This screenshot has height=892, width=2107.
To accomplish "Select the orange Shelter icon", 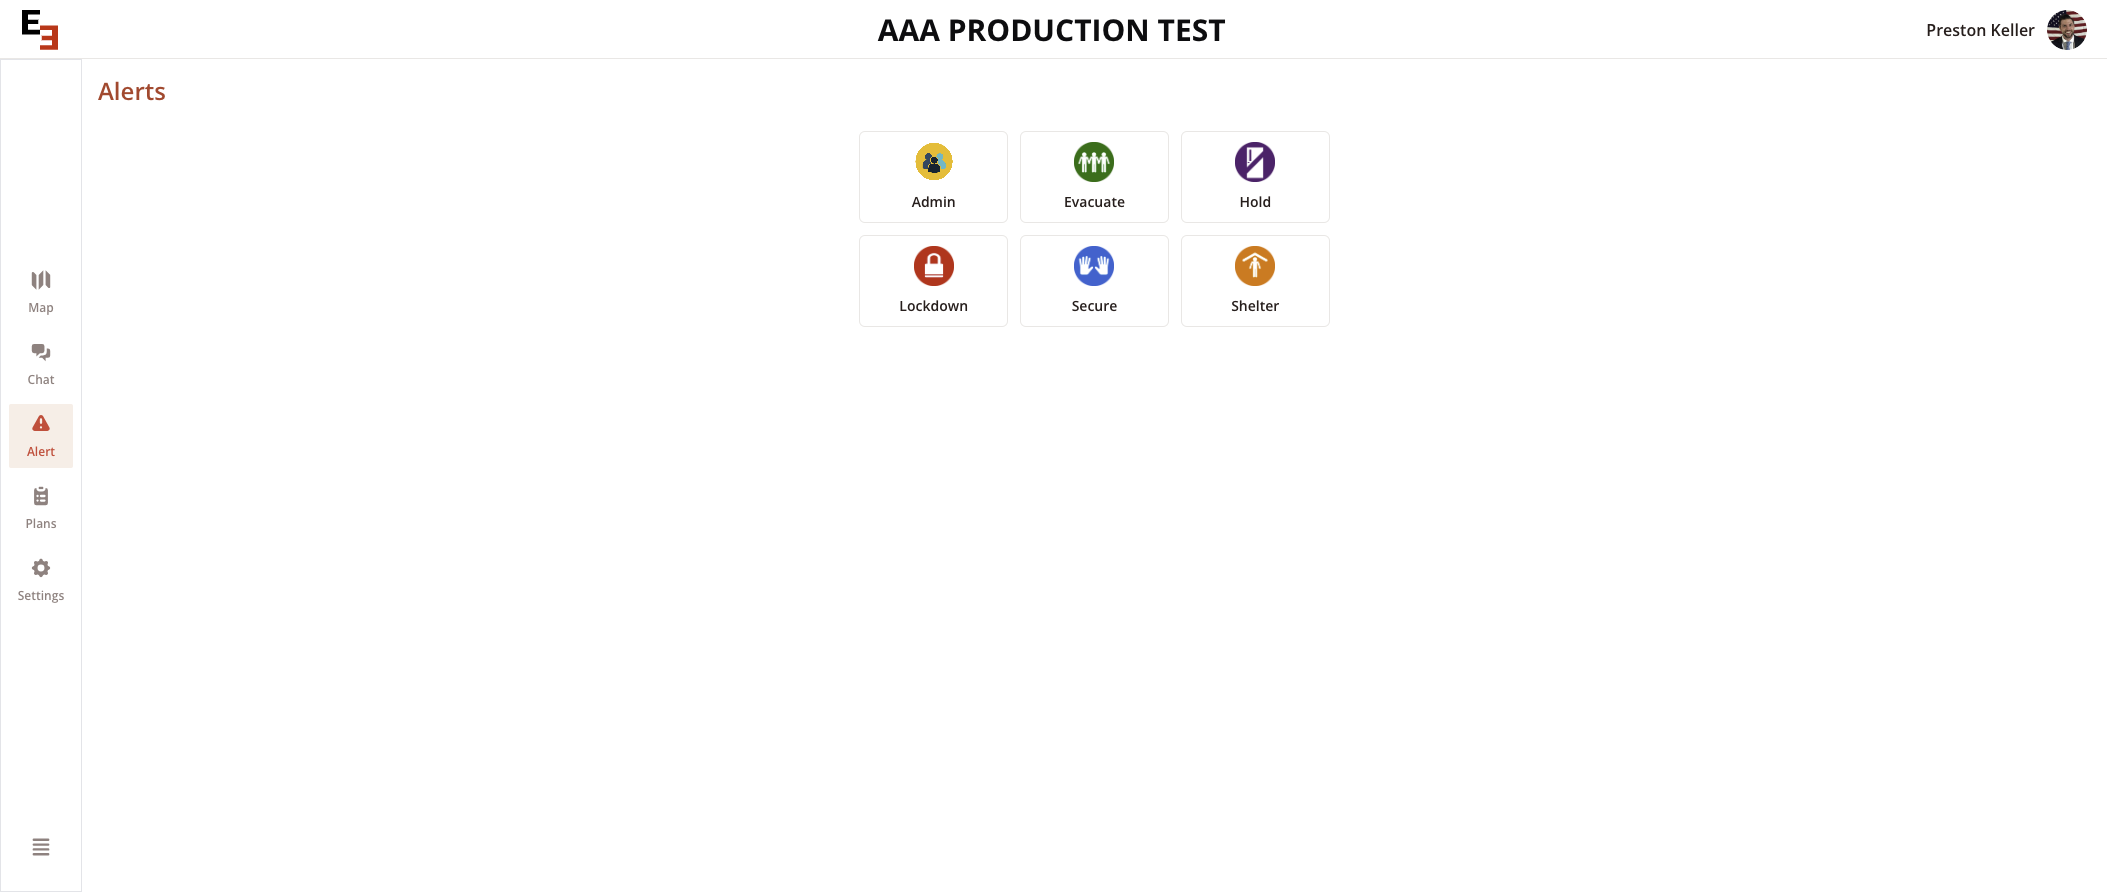I will click(1255, 266).
